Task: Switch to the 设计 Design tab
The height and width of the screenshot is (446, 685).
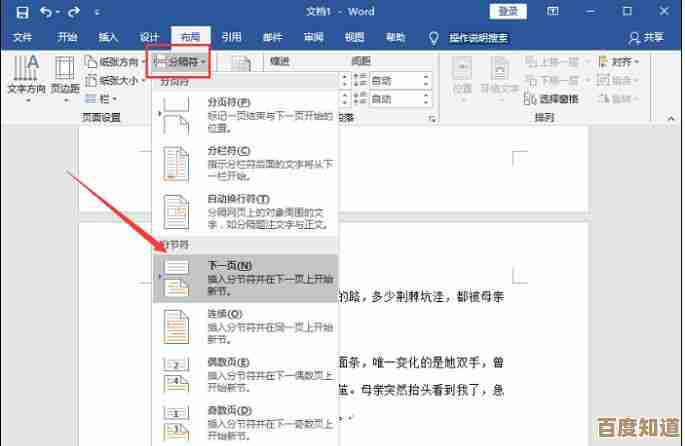Action: [149, 38]
